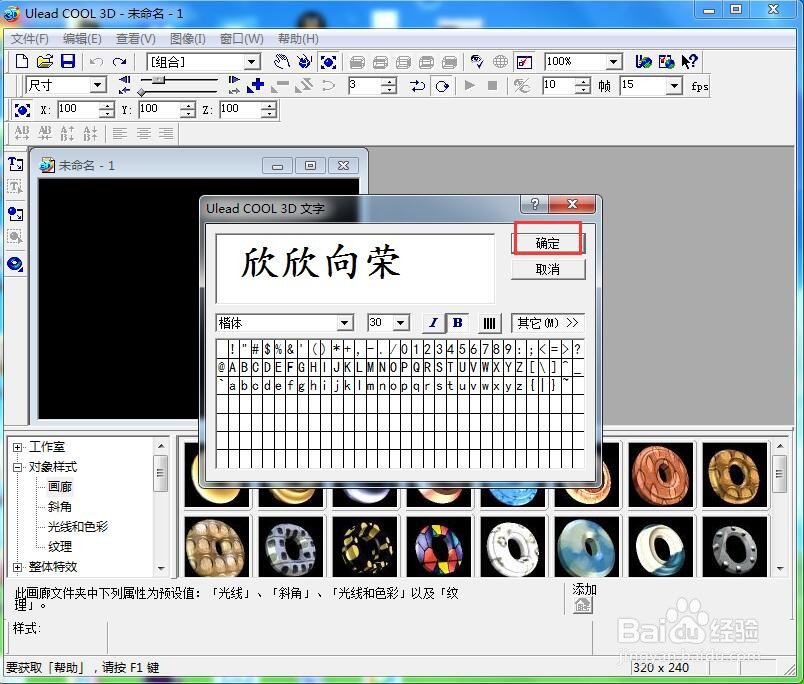The height and width of the screenshot is (684, 804).
Task: Open the font size dropdown showing 30
Action: 401,323
